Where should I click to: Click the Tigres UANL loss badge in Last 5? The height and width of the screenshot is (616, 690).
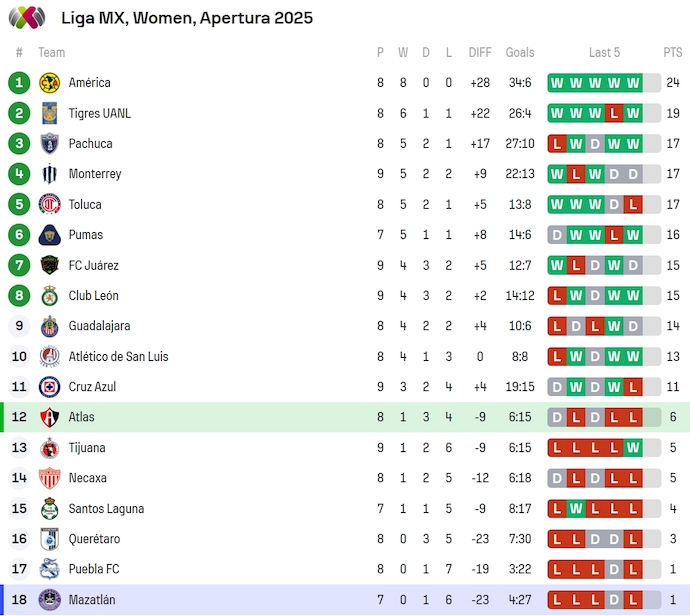tap(613, 113)
